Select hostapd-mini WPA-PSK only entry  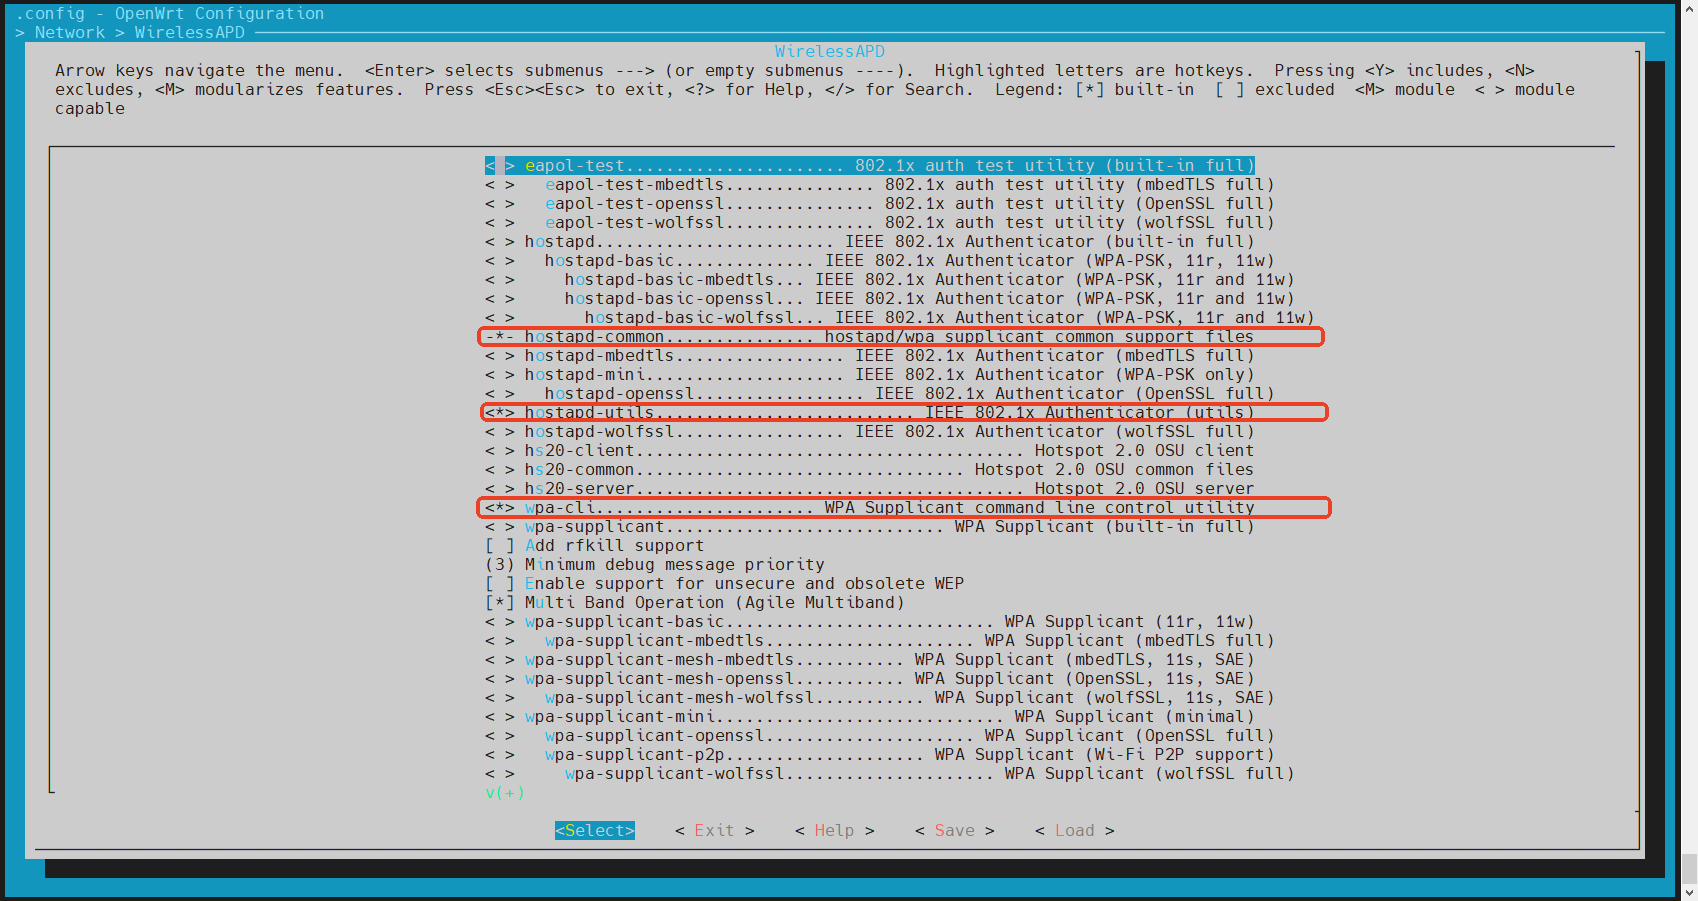pyautogui.click(x=888, y=375)
